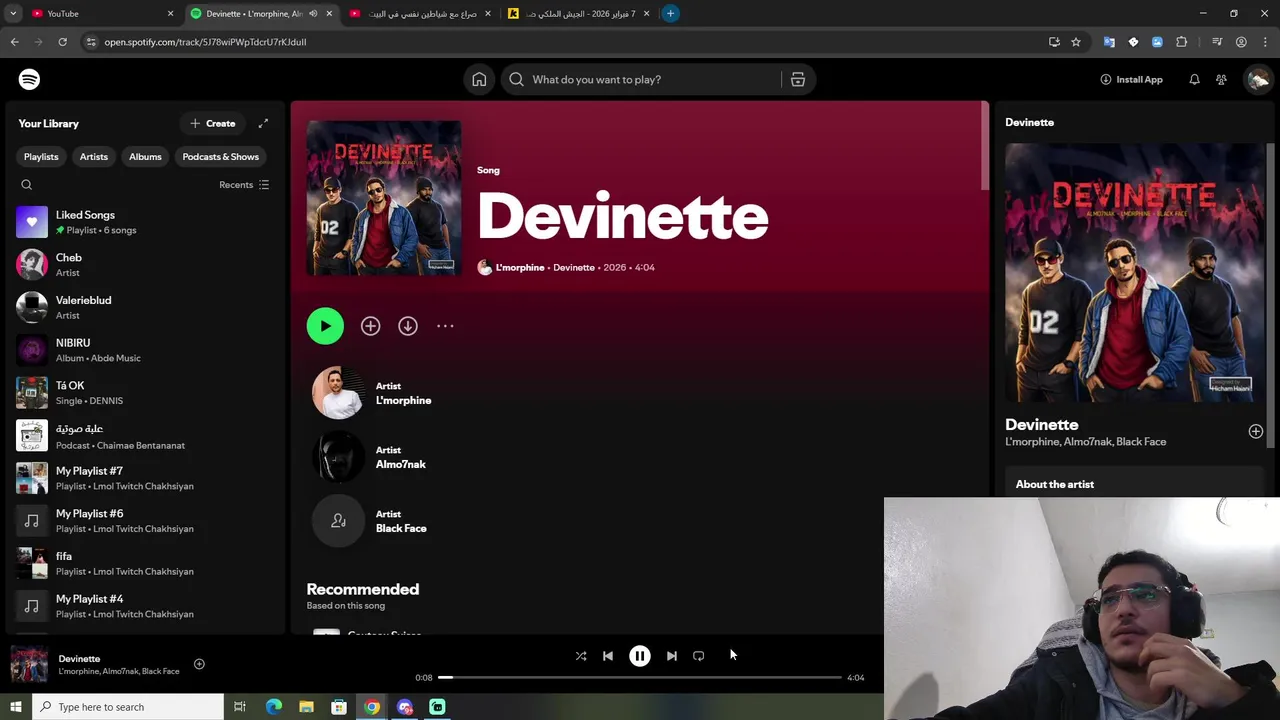Open Task View from taskbar
Screen dimensions: 1280x720
tap(240, 707)
